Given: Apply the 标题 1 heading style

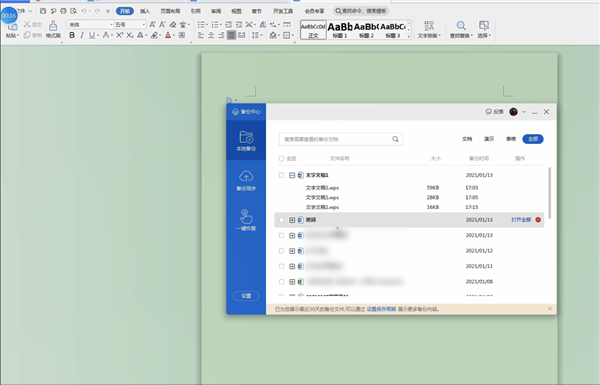Looking at the screenshot, I should [340, 29].
